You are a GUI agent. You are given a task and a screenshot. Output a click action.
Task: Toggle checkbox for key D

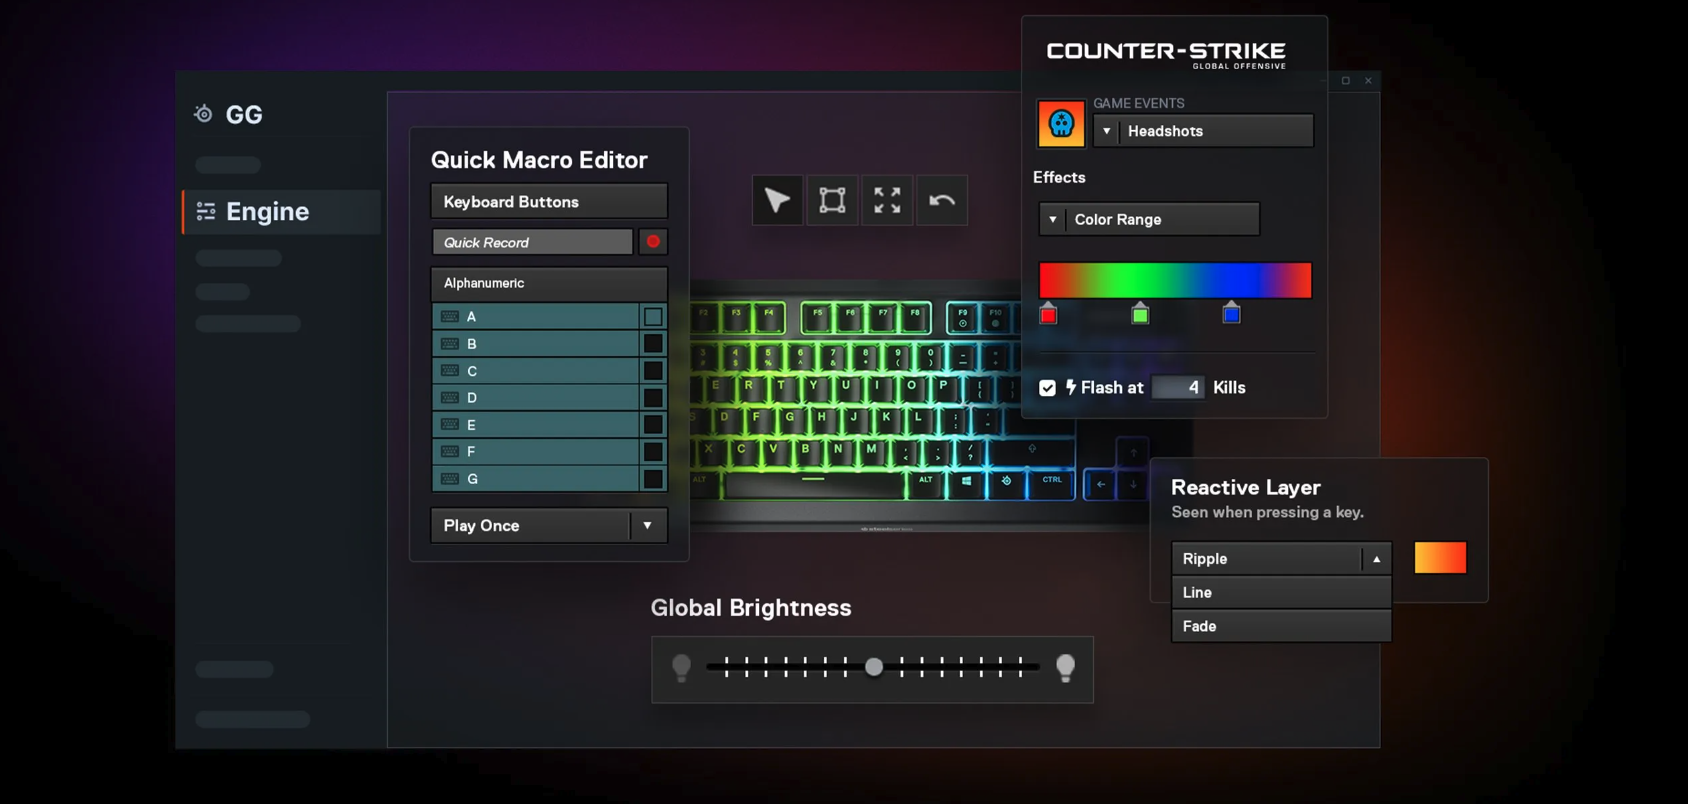tap(653, 397)
